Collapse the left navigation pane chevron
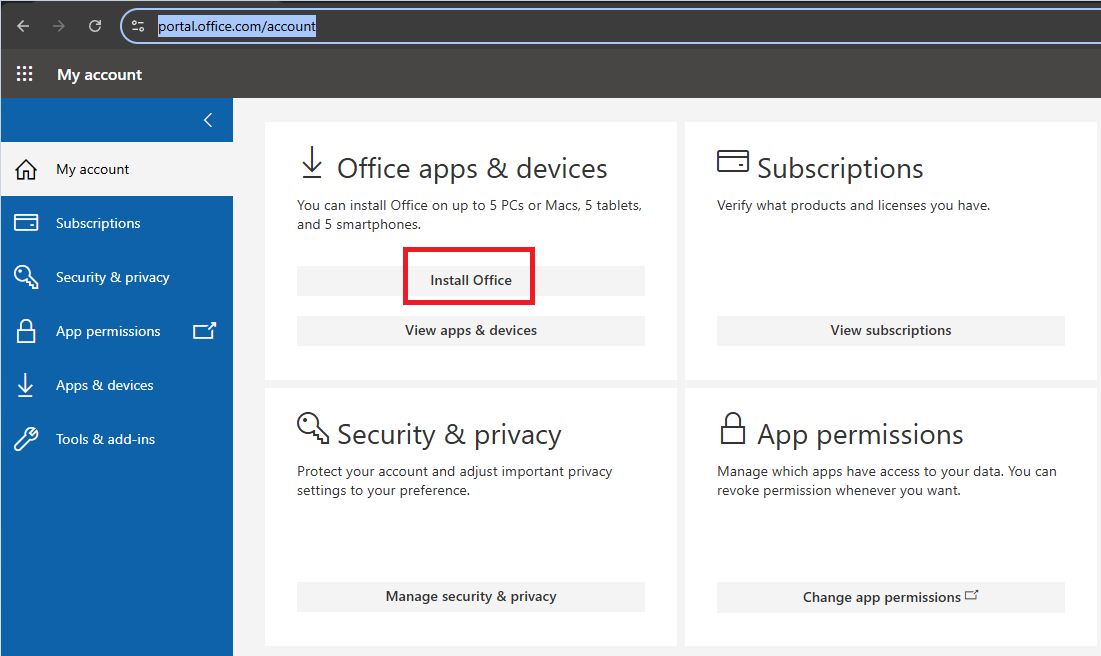 click(x=208, y=120)
